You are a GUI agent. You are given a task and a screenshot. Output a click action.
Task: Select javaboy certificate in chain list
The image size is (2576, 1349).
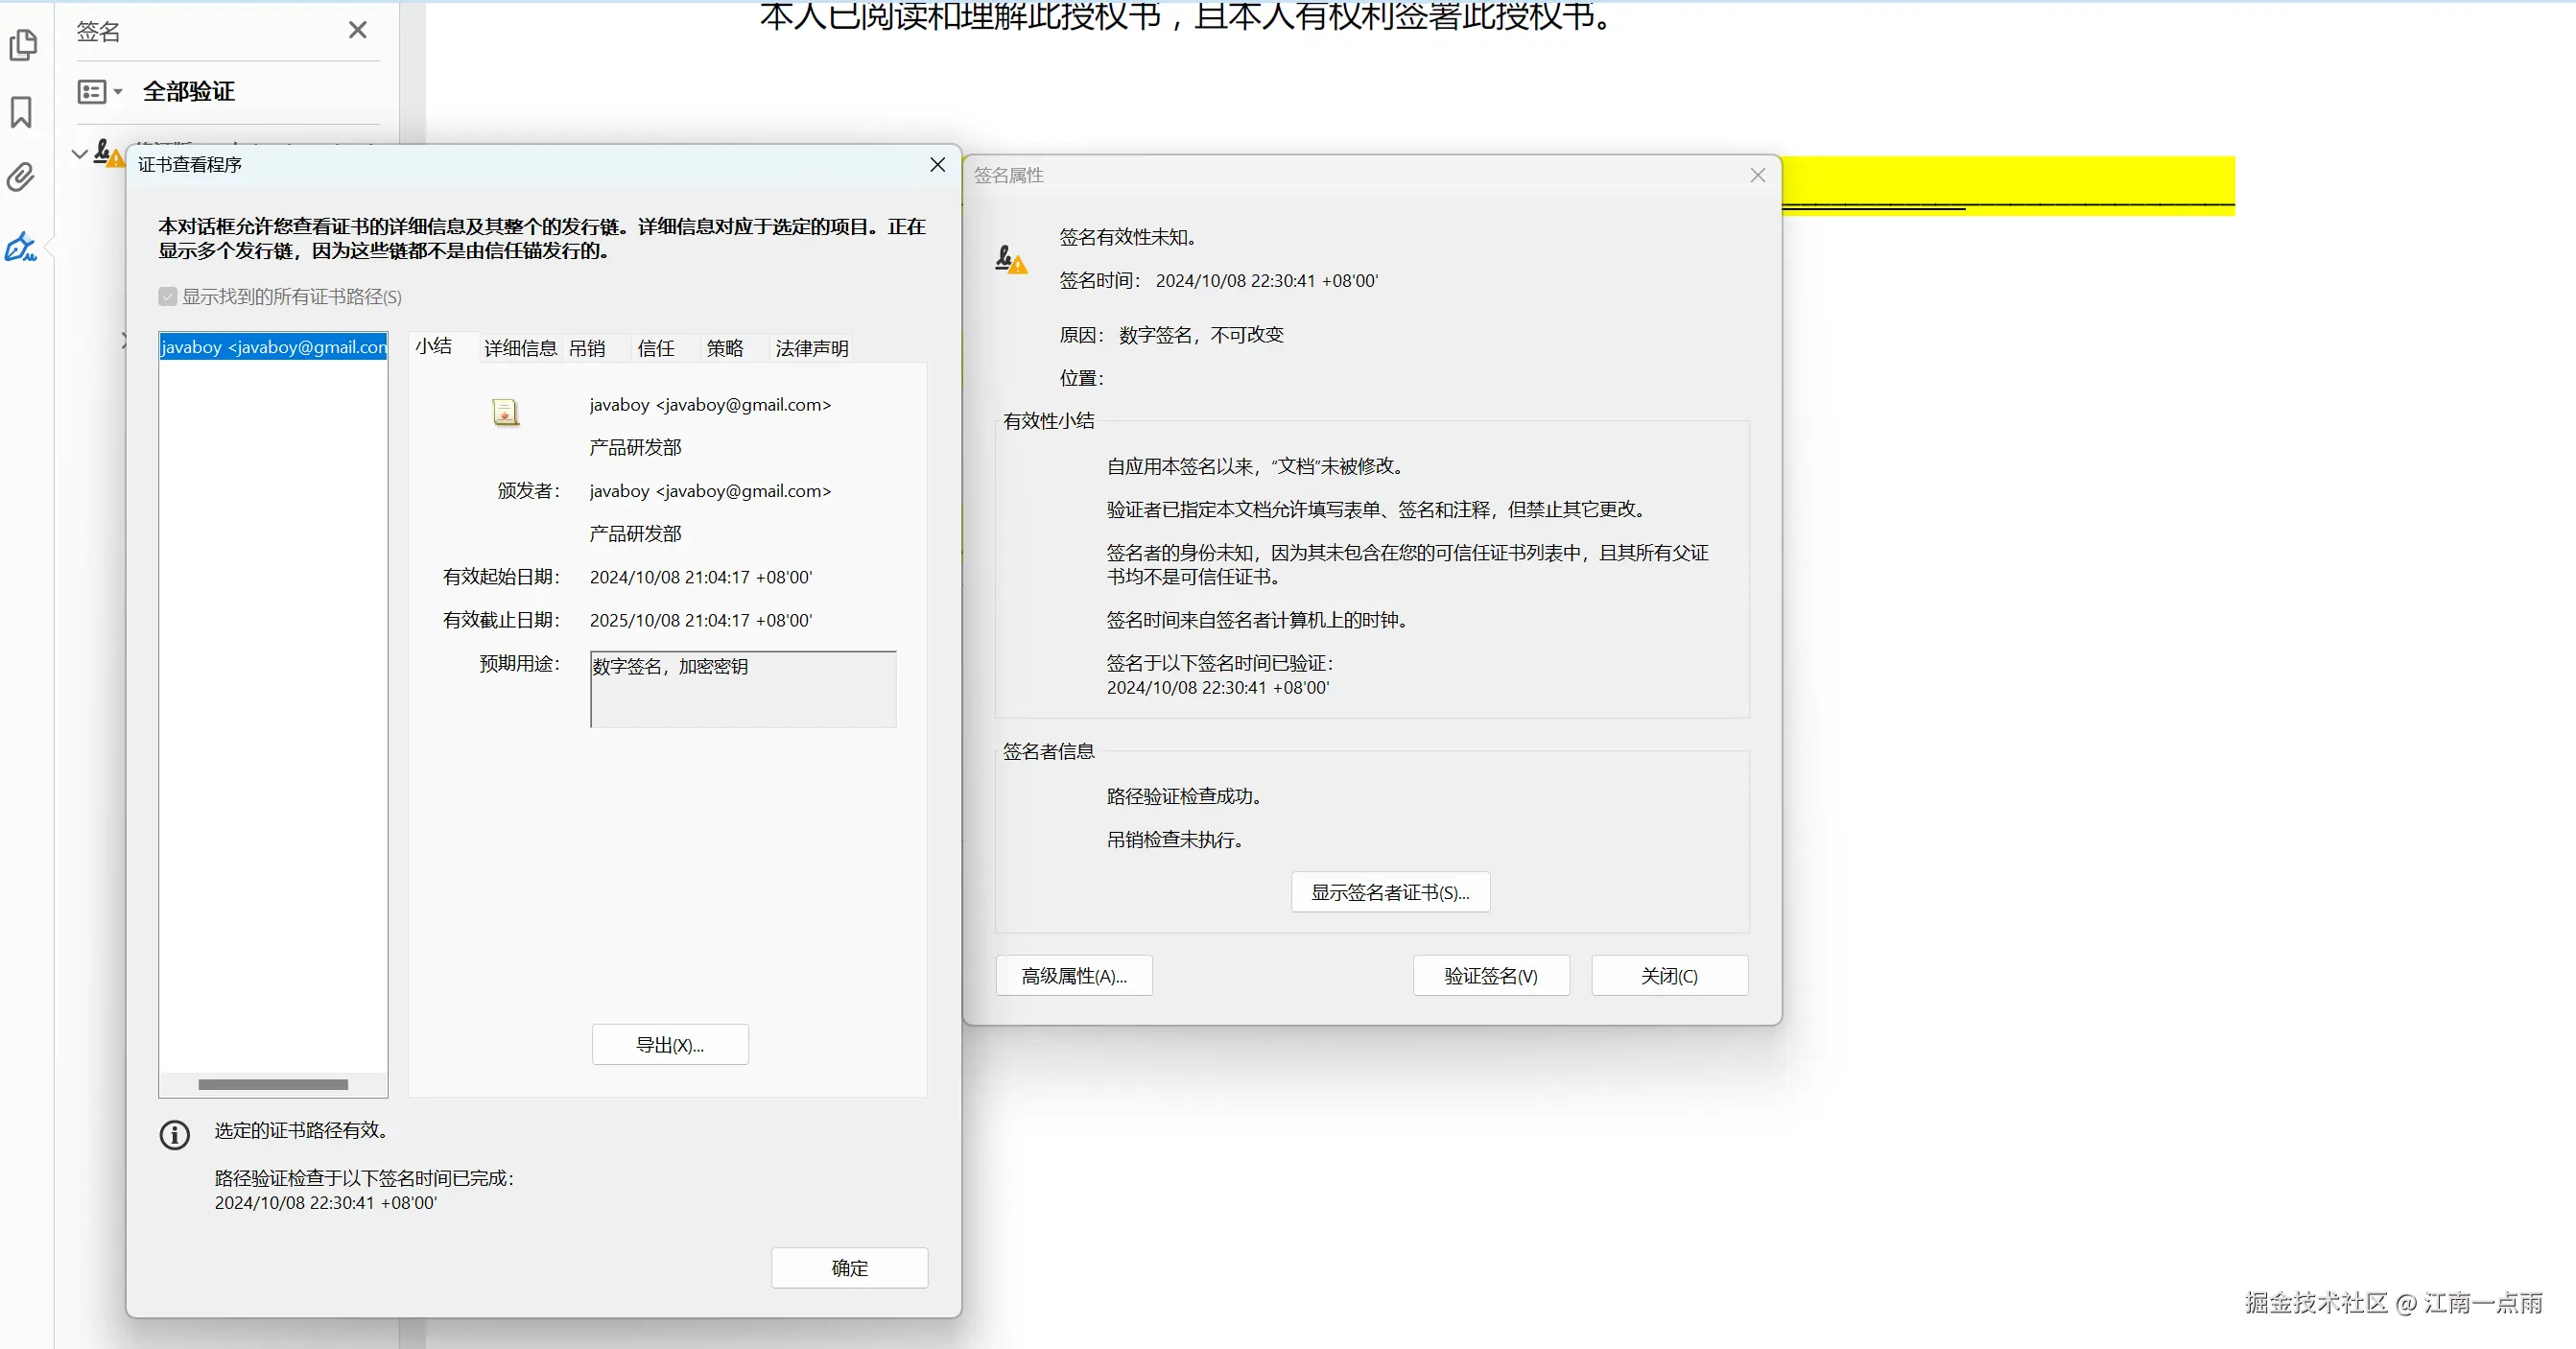[273, 347]
